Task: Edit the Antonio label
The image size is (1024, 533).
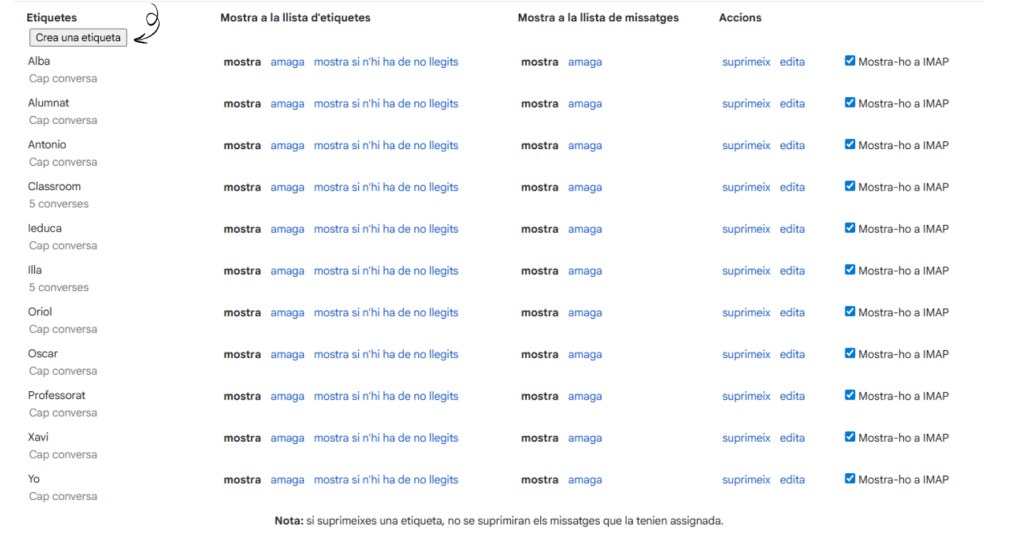Action: click(792, 146)
